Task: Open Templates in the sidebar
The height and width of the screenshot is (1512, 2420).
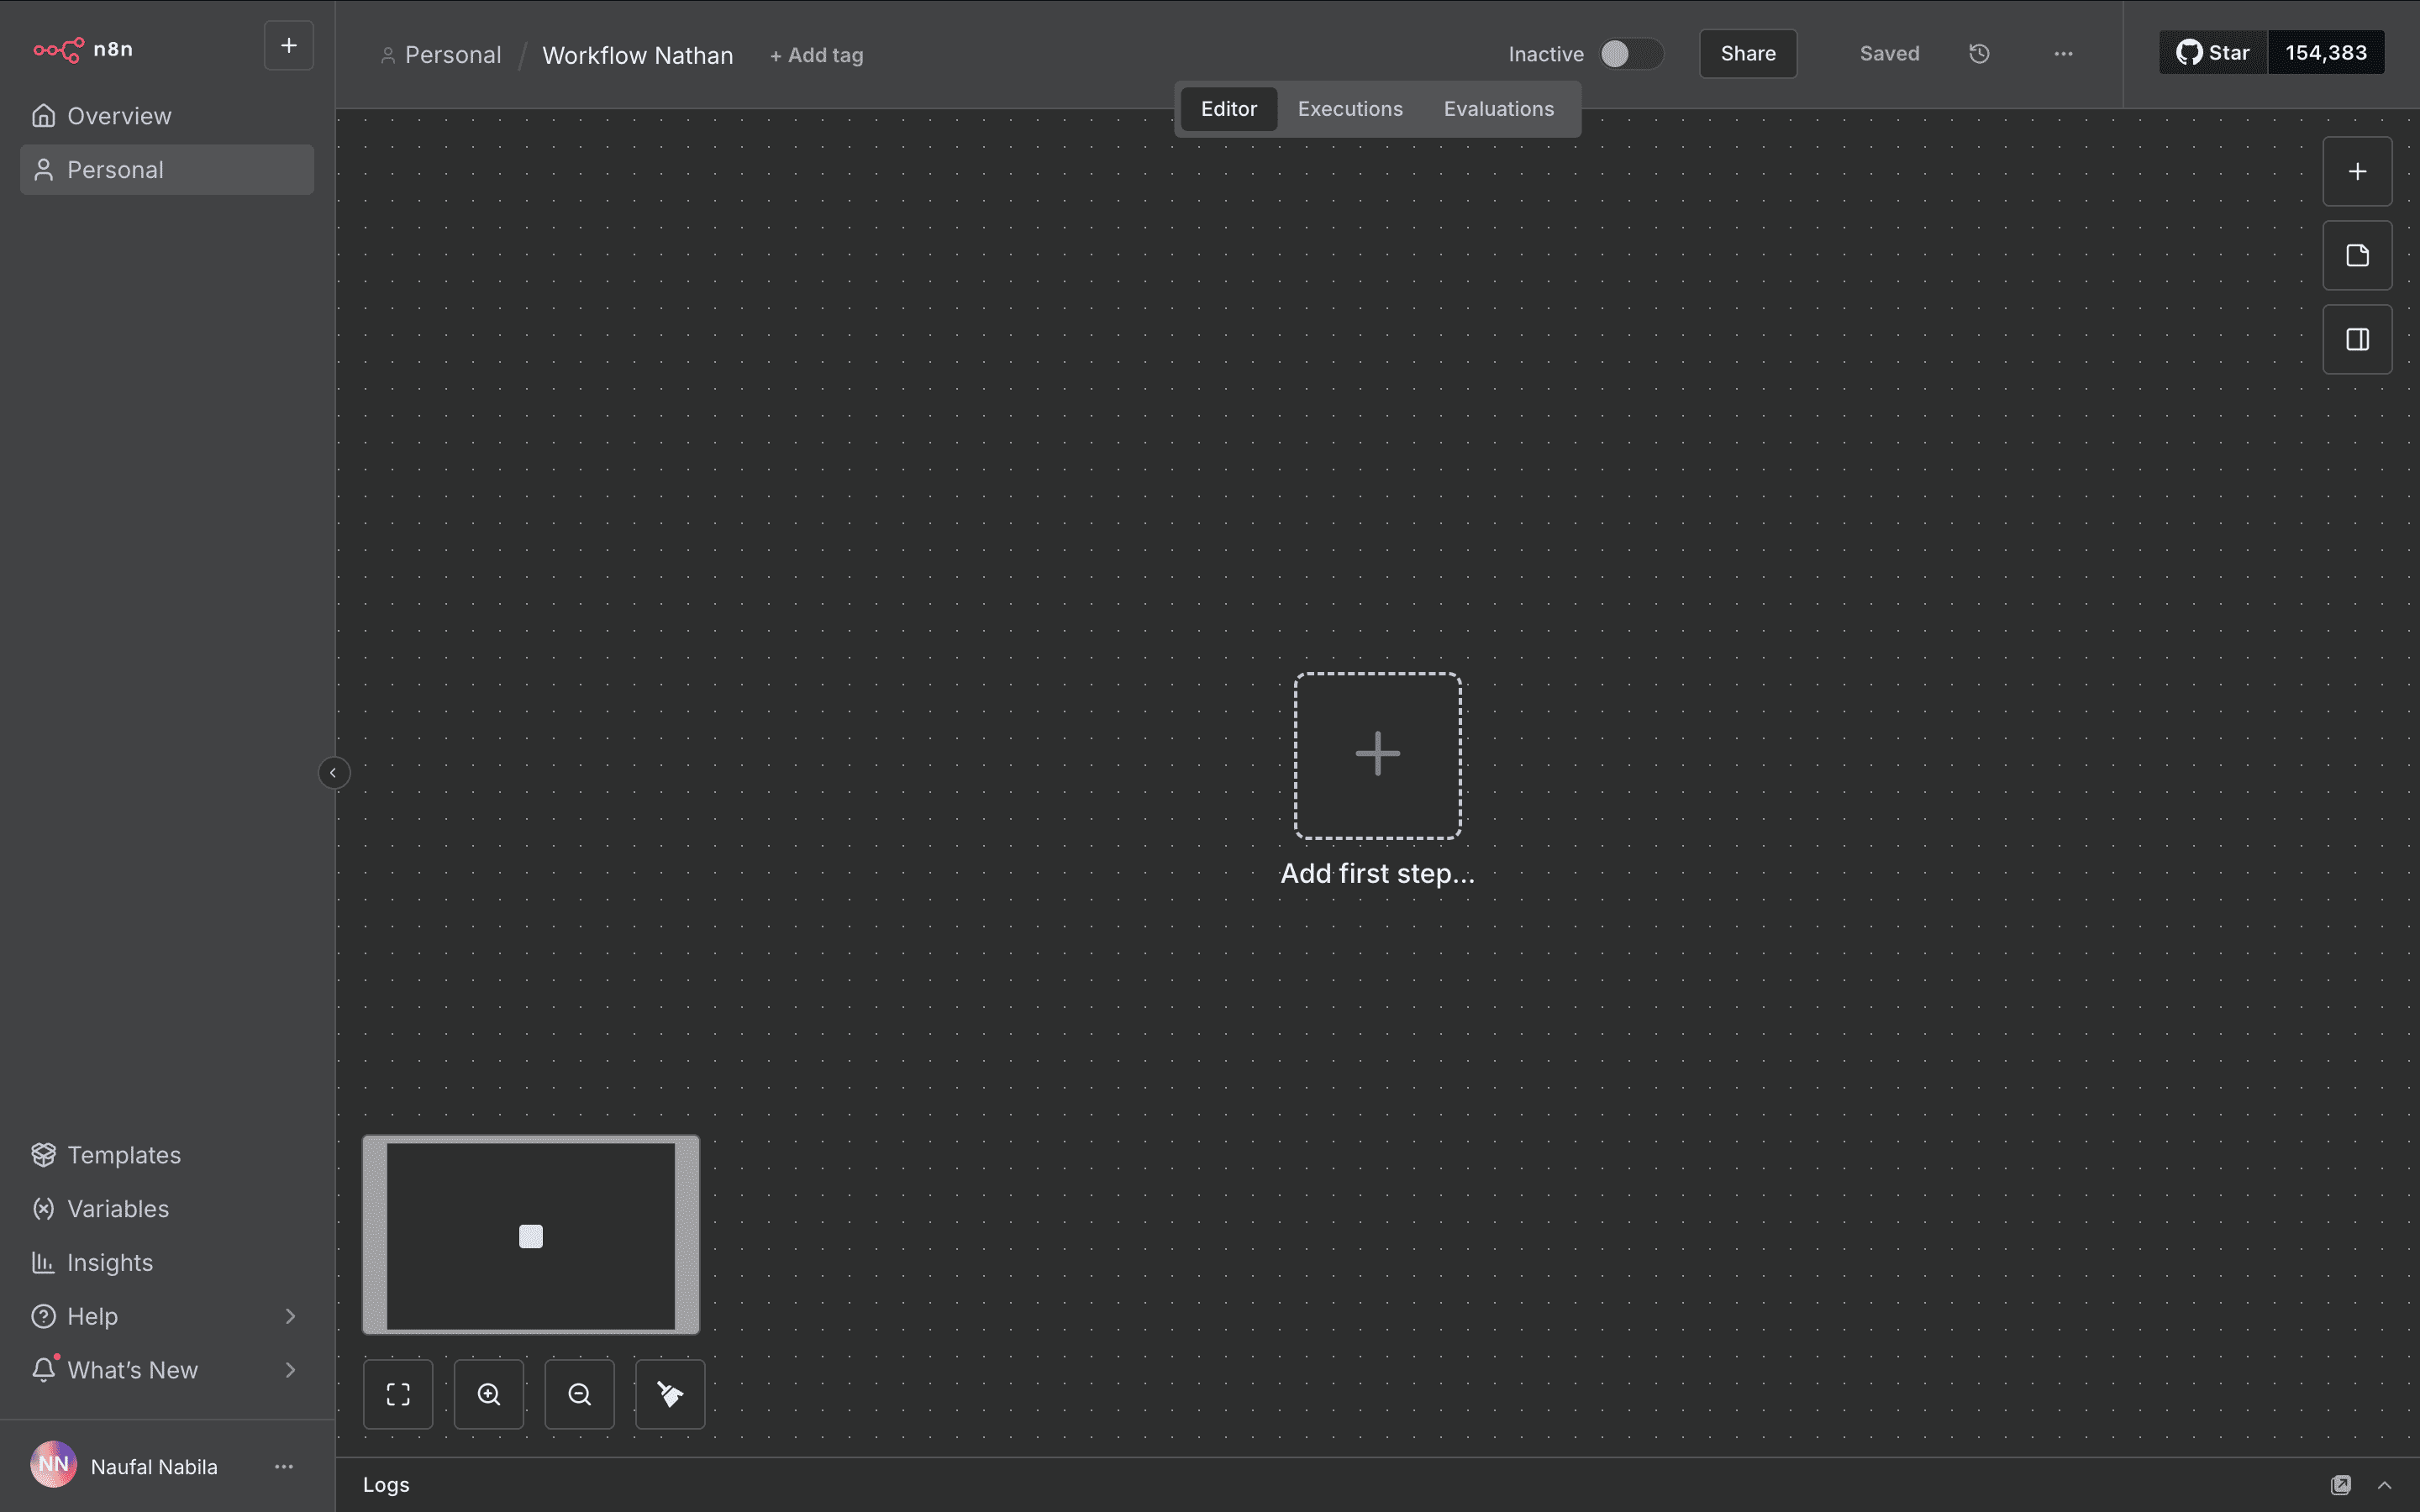Action: (167, 1155)
